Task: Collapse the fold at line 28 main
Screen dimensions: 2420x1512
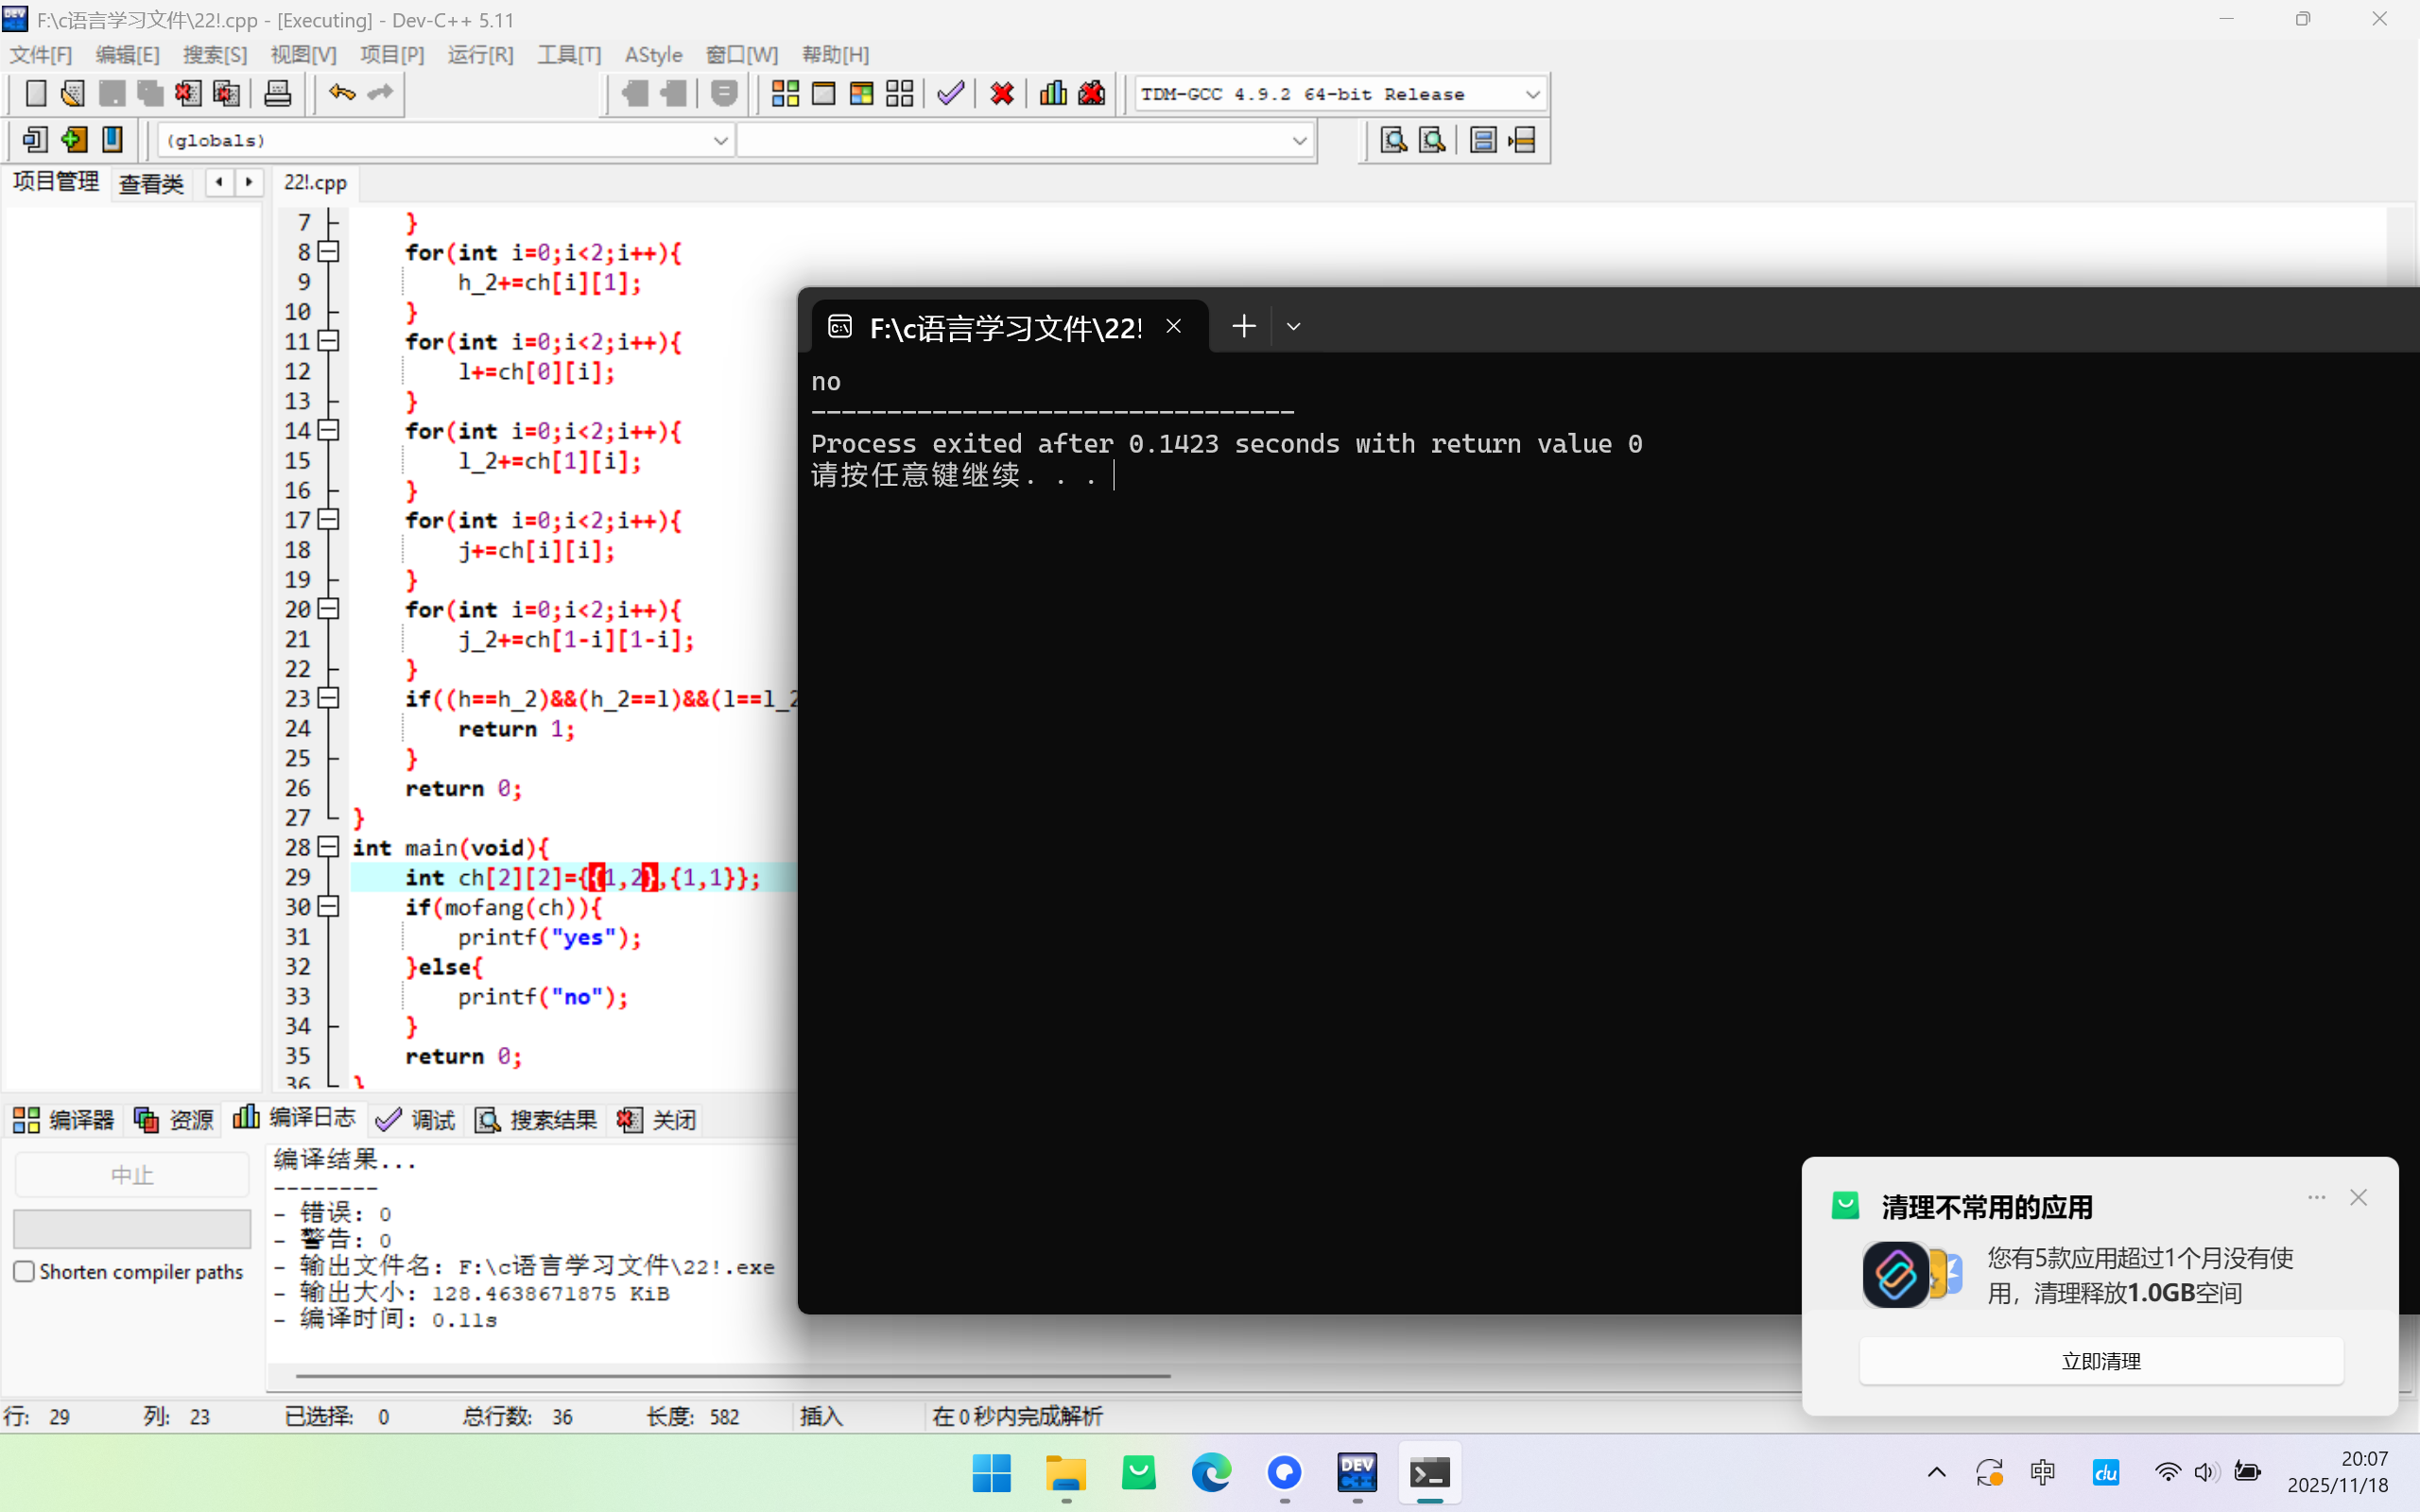Action: (328, 847)
